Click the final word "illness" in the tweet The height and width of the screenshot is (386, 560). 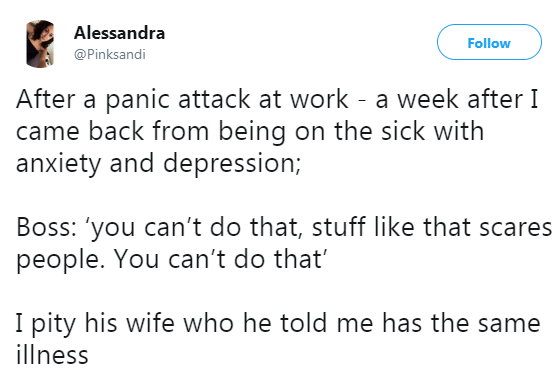[x=52, y=354]
